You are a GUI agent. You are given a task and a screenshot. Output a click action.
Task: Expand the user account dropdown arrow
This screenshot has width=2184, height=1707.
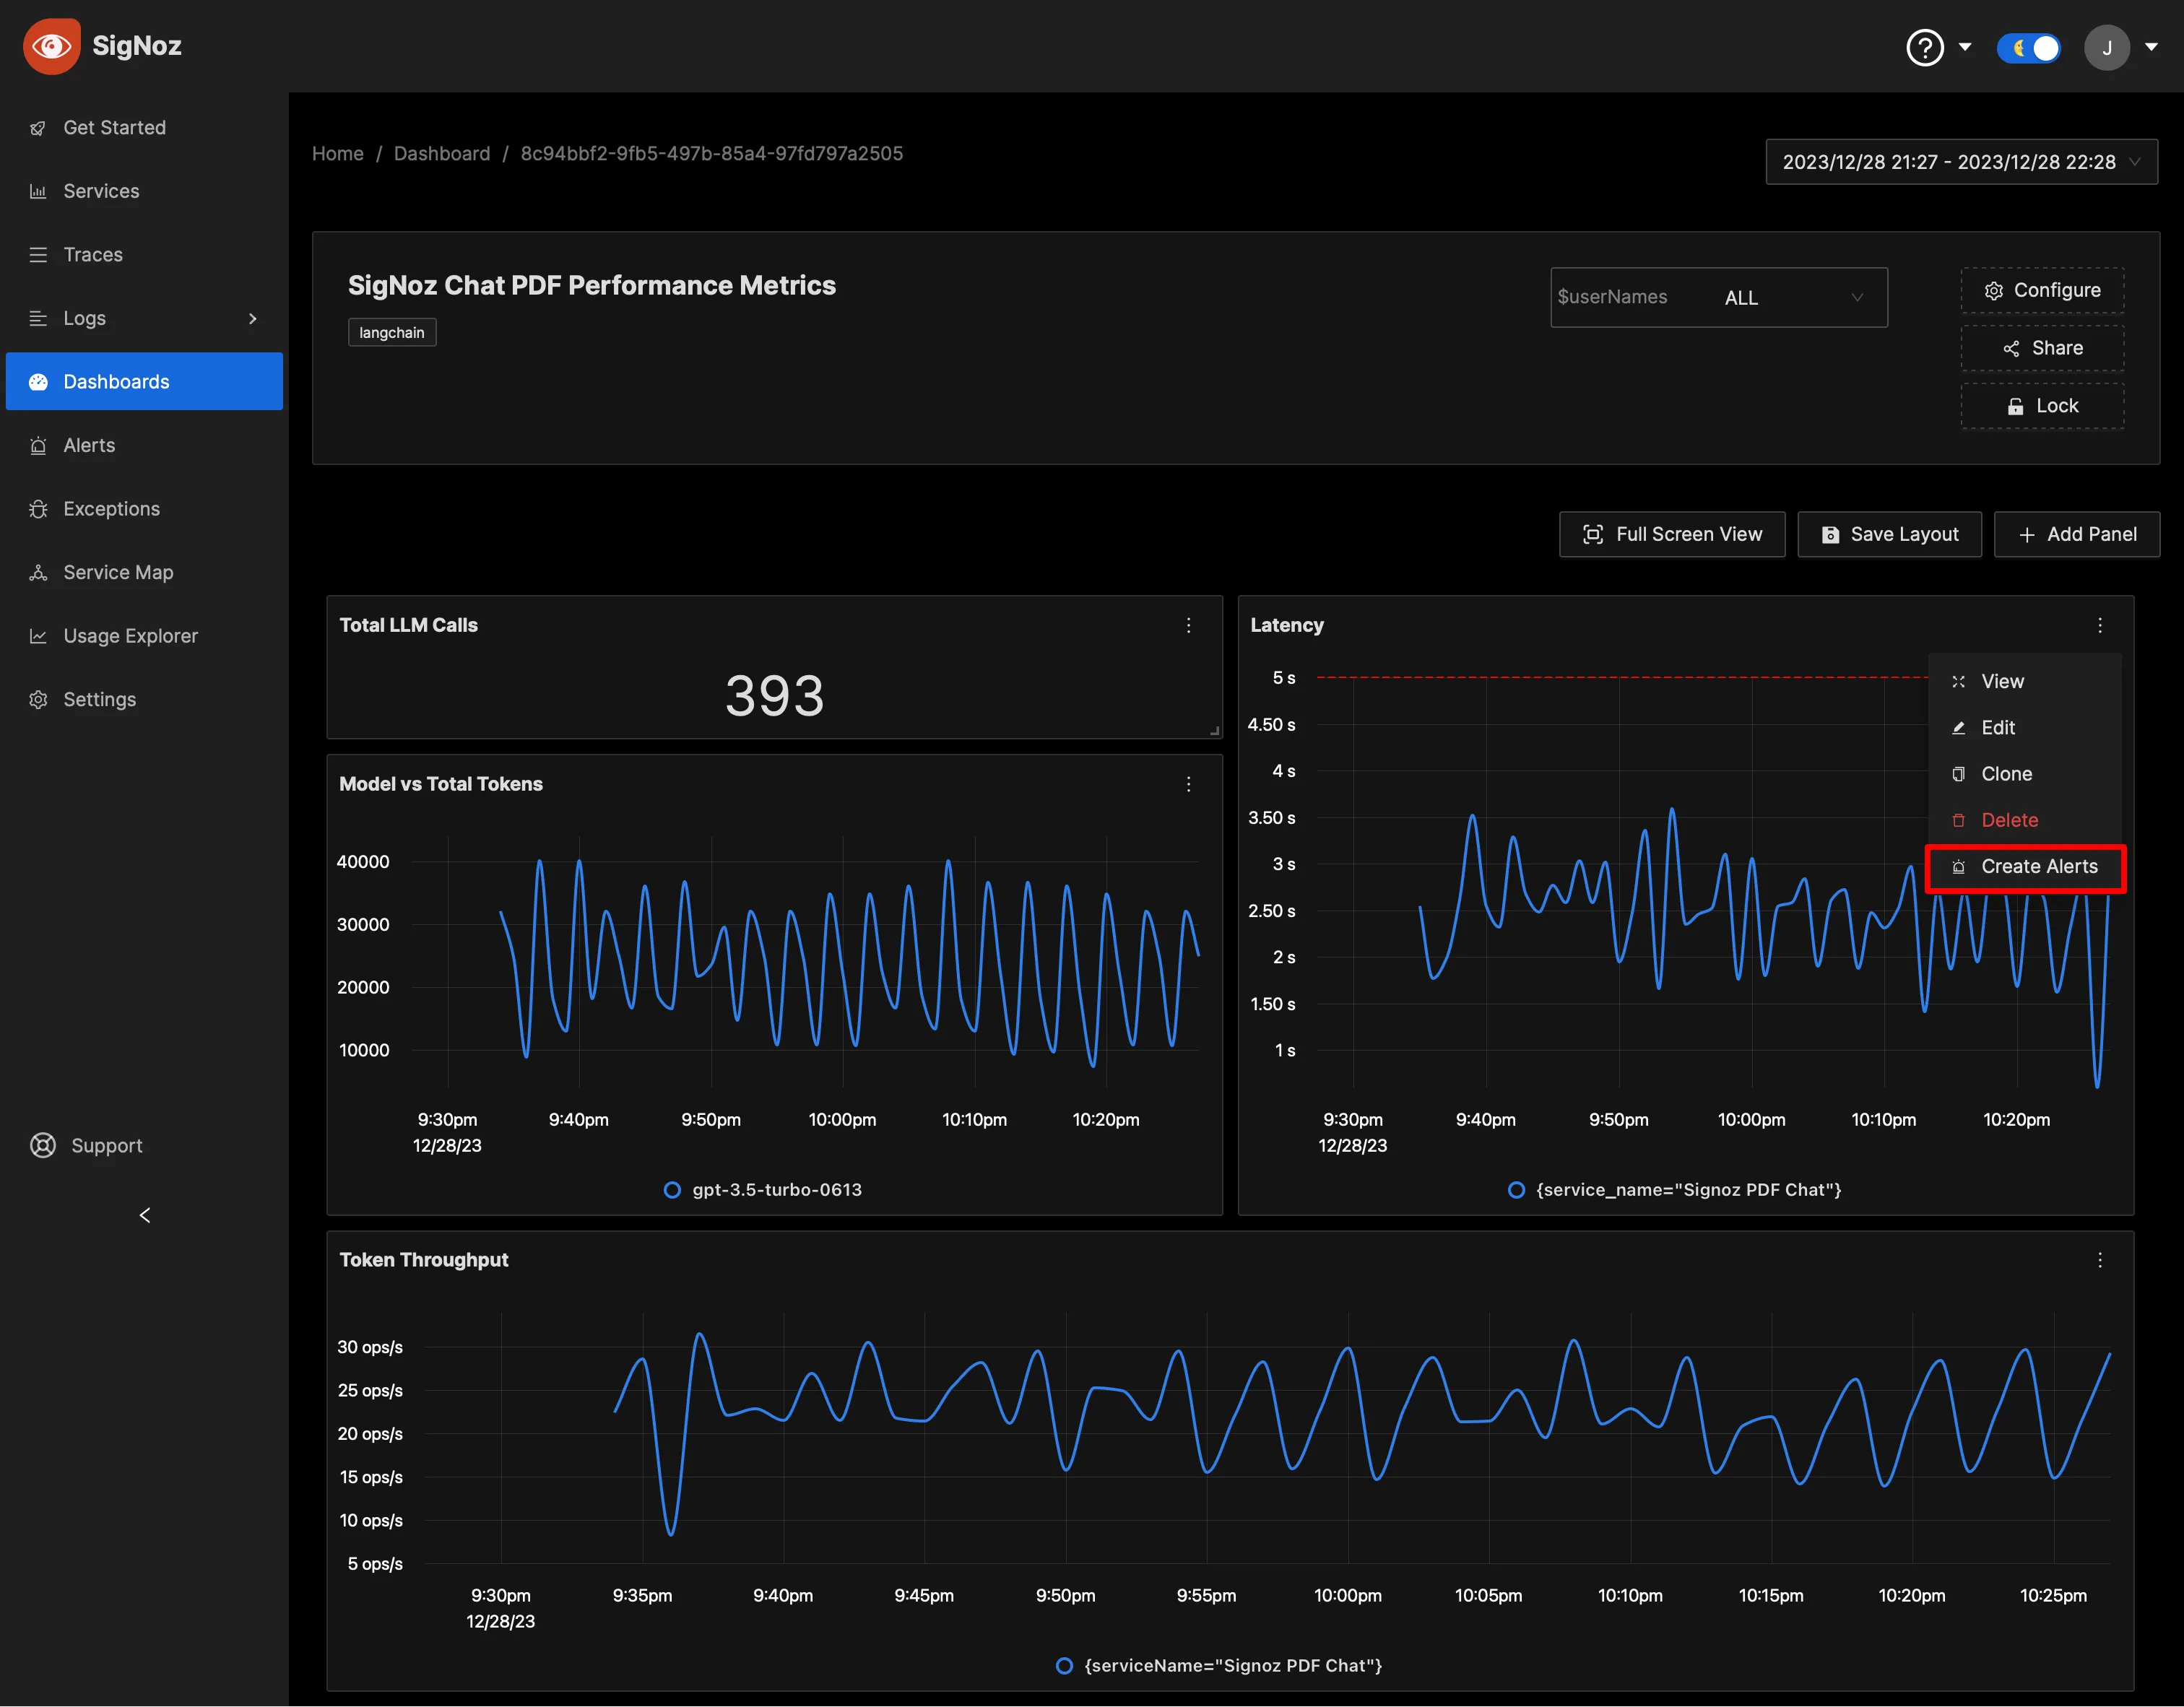pyautogui.click(x=2152, y=47)
